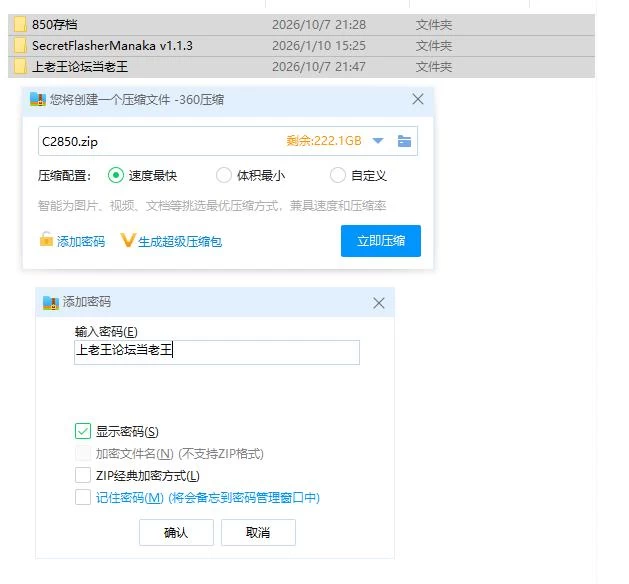Close the 360压缩 create-archive dialog

pyautogui.click(x=418, y=99)
